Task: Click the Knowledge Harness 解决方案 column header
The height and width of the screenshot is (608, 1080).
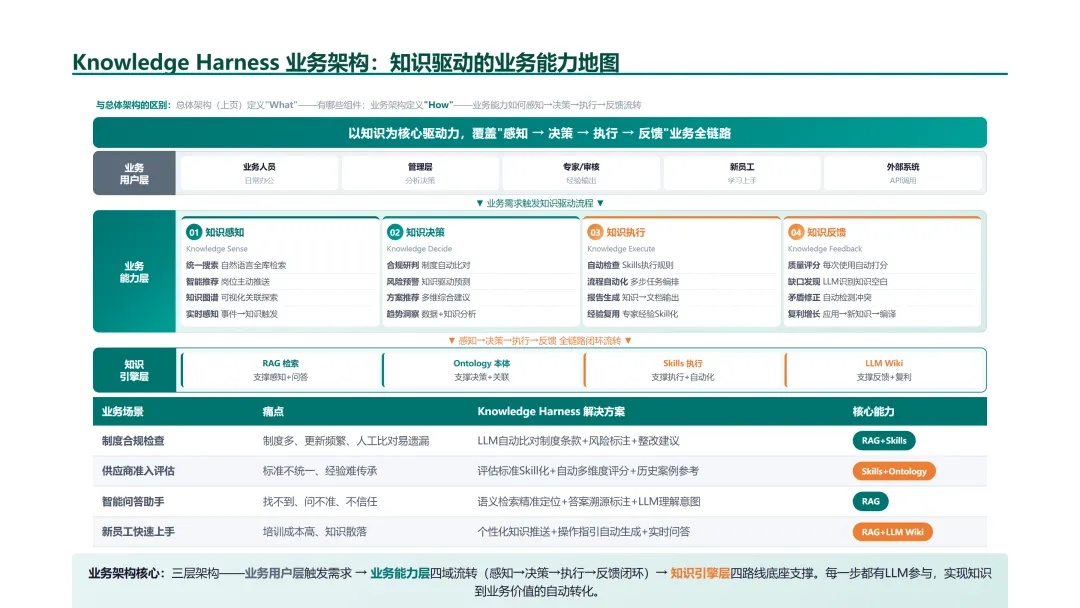Action: [551, 412]
